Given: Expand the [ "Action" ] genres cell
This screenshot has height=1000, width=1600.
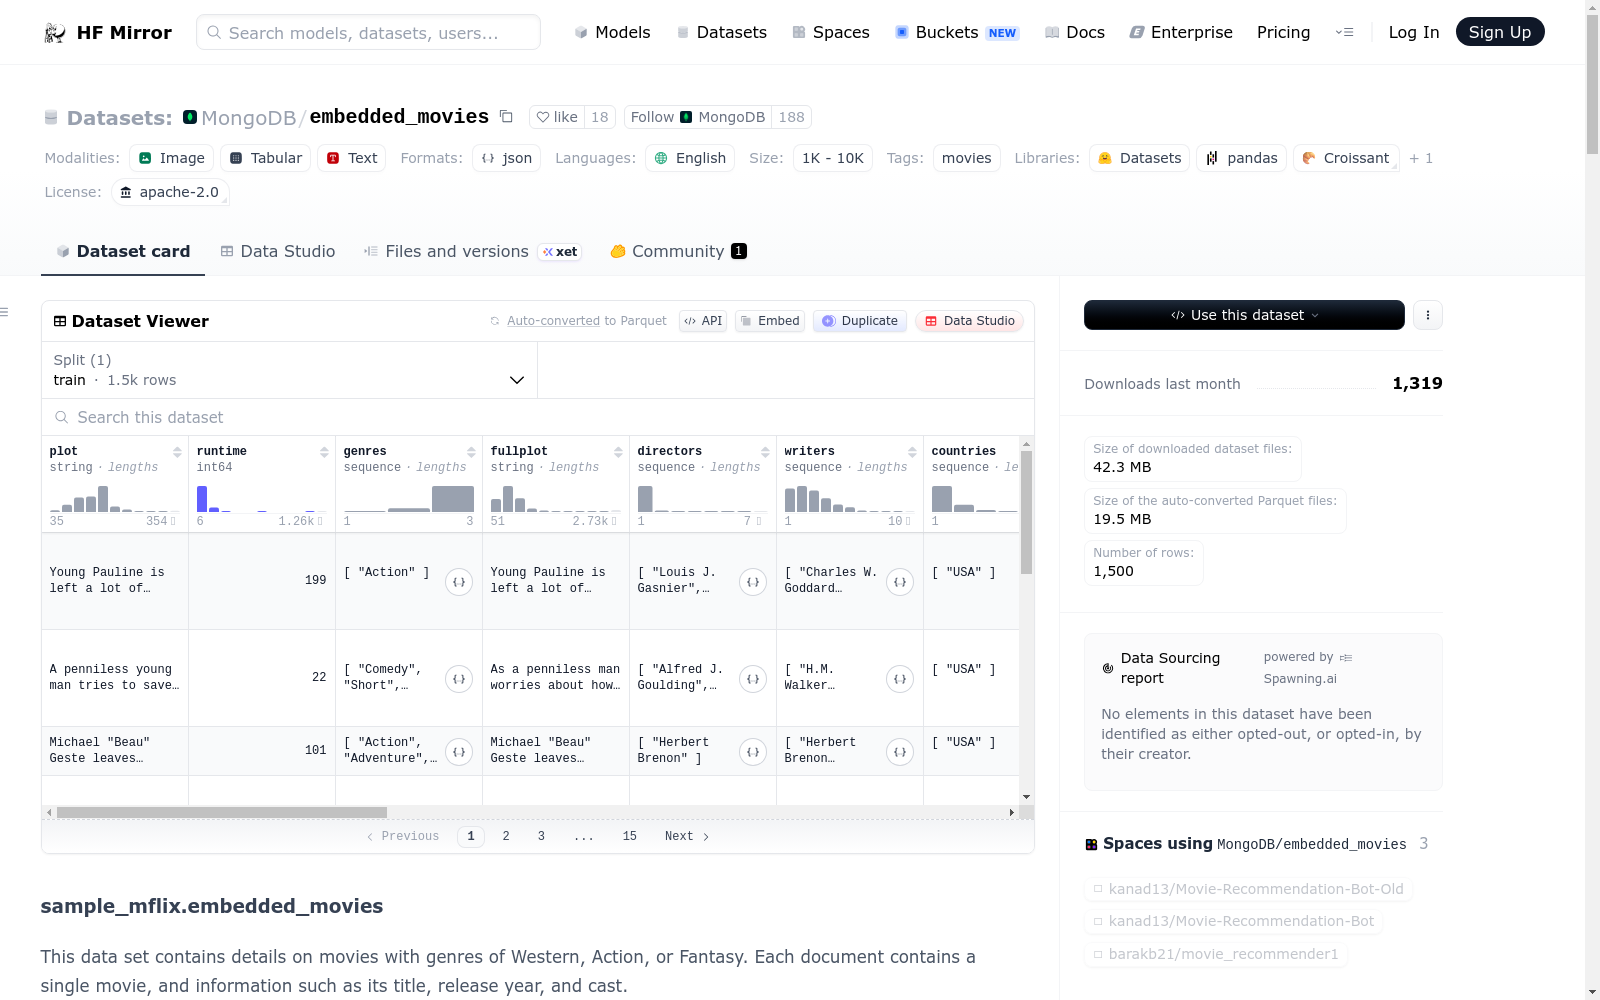Looking at the screenshot, I should [x=459, y=582].
